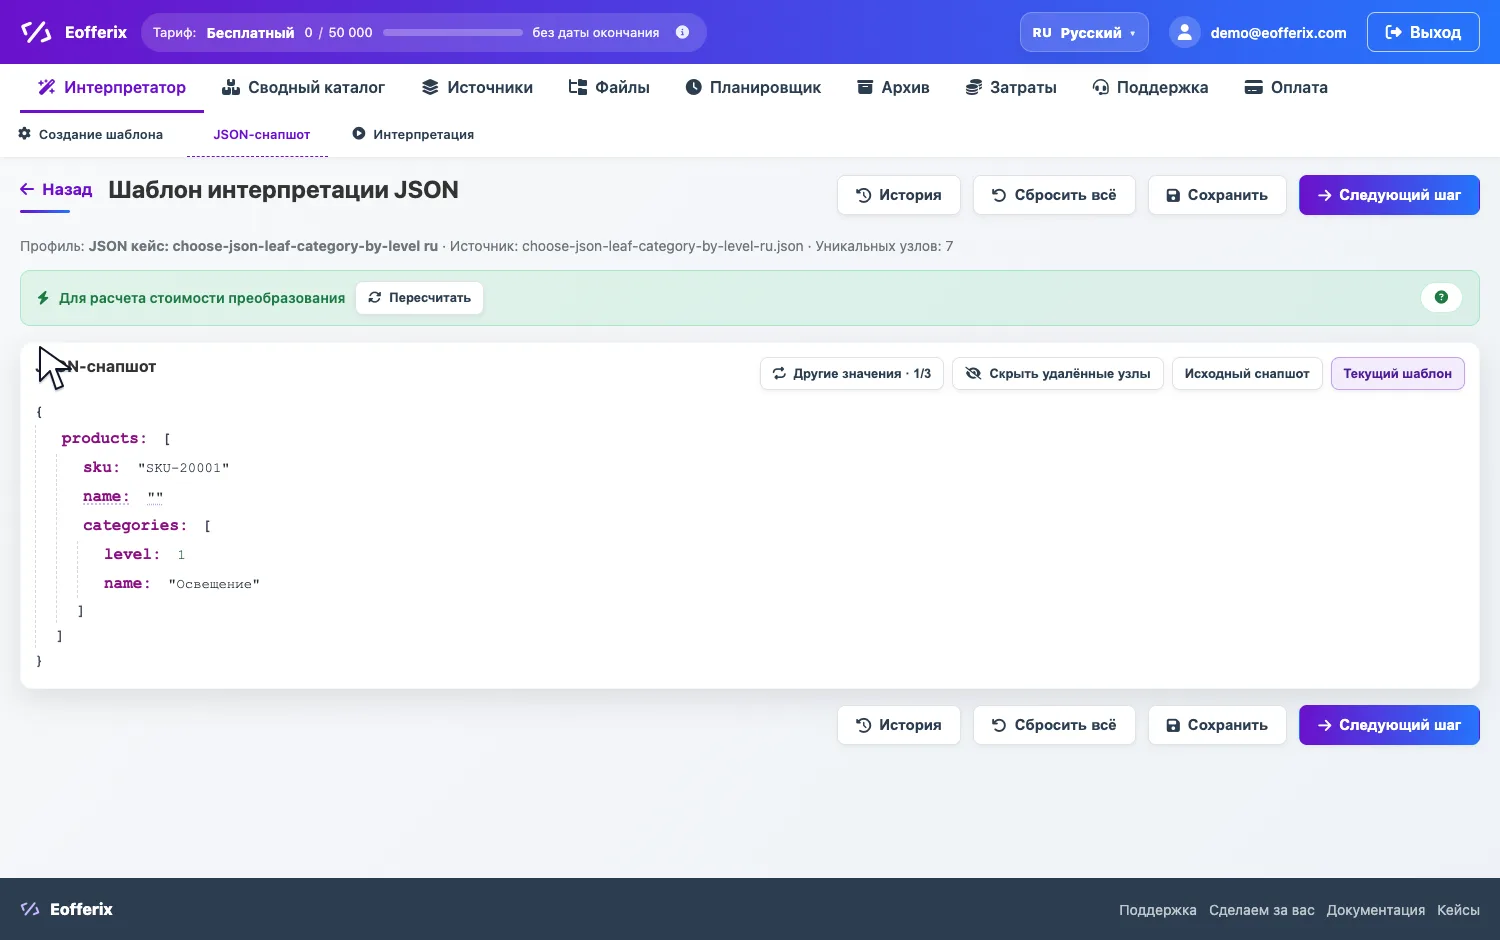This screenshot has height=940, width=1500.
Task: Select the sku node key
Action: (101, 467)
